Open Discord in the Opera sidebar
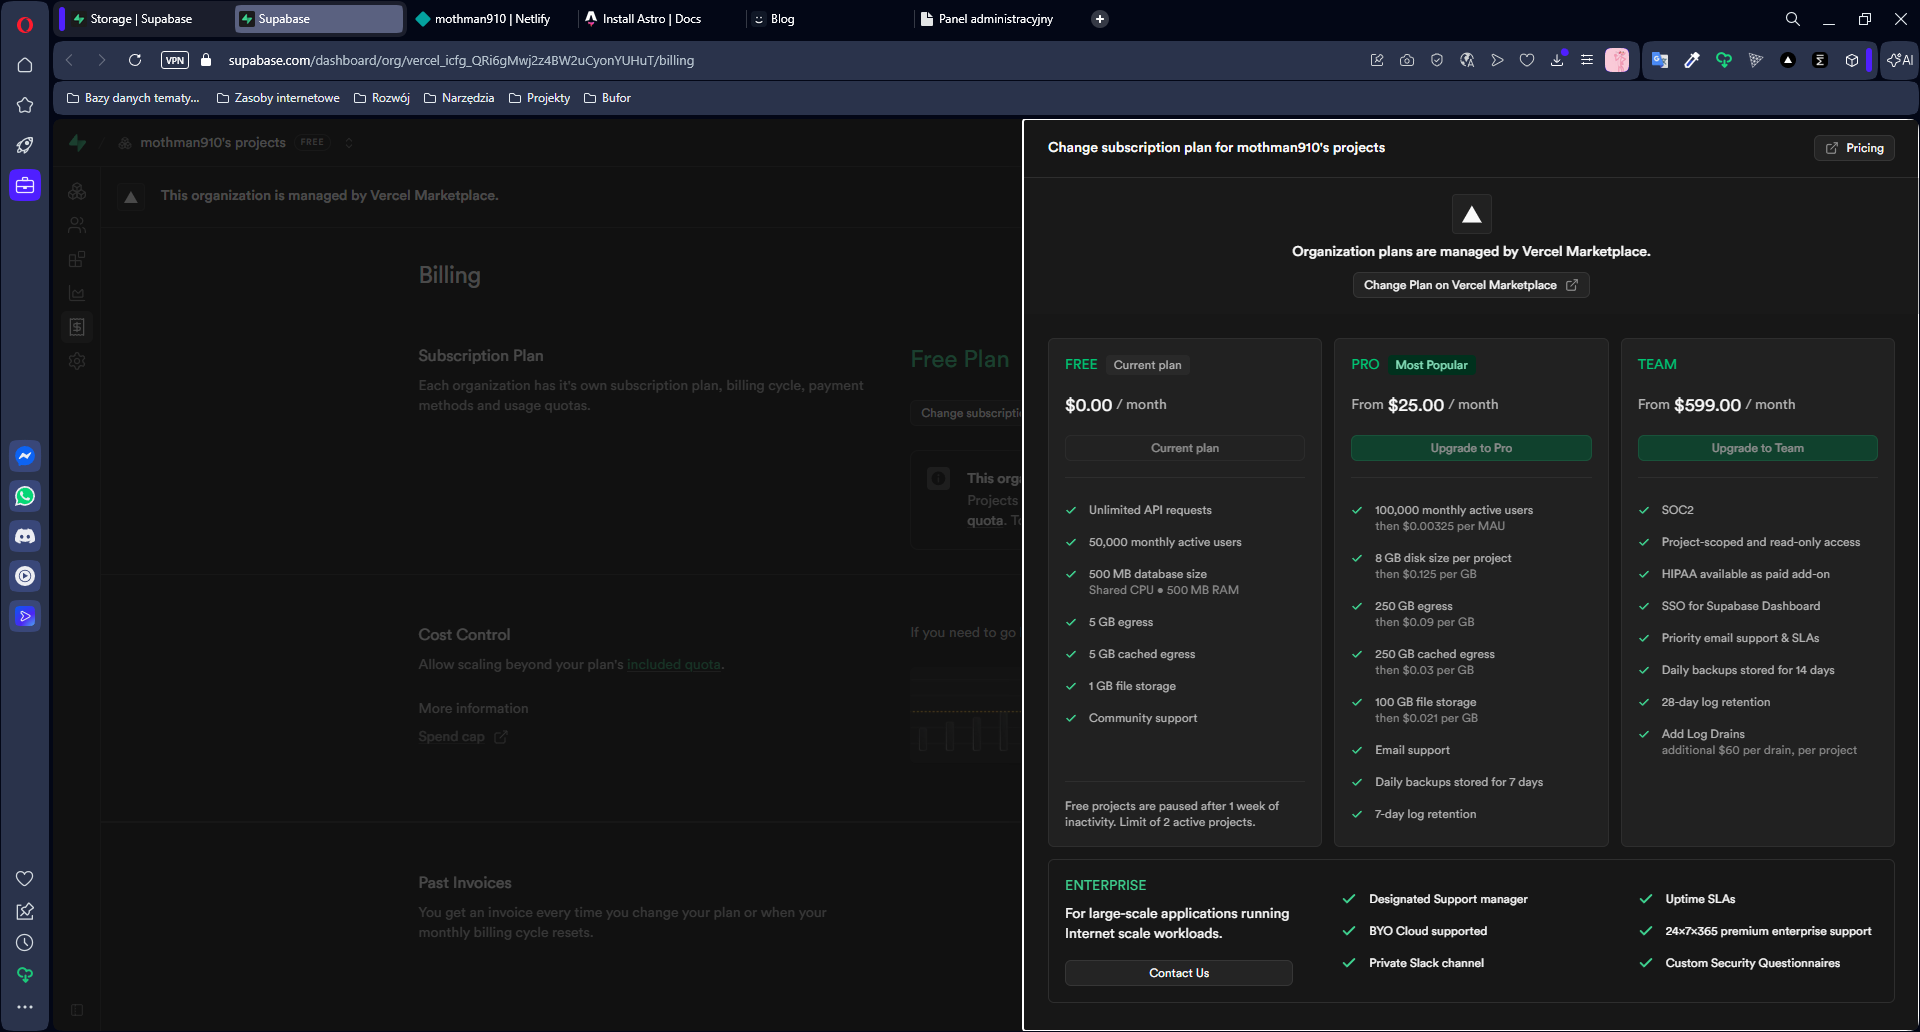The height and width of the screenshot is (1032, 1920). click(25, 536)
